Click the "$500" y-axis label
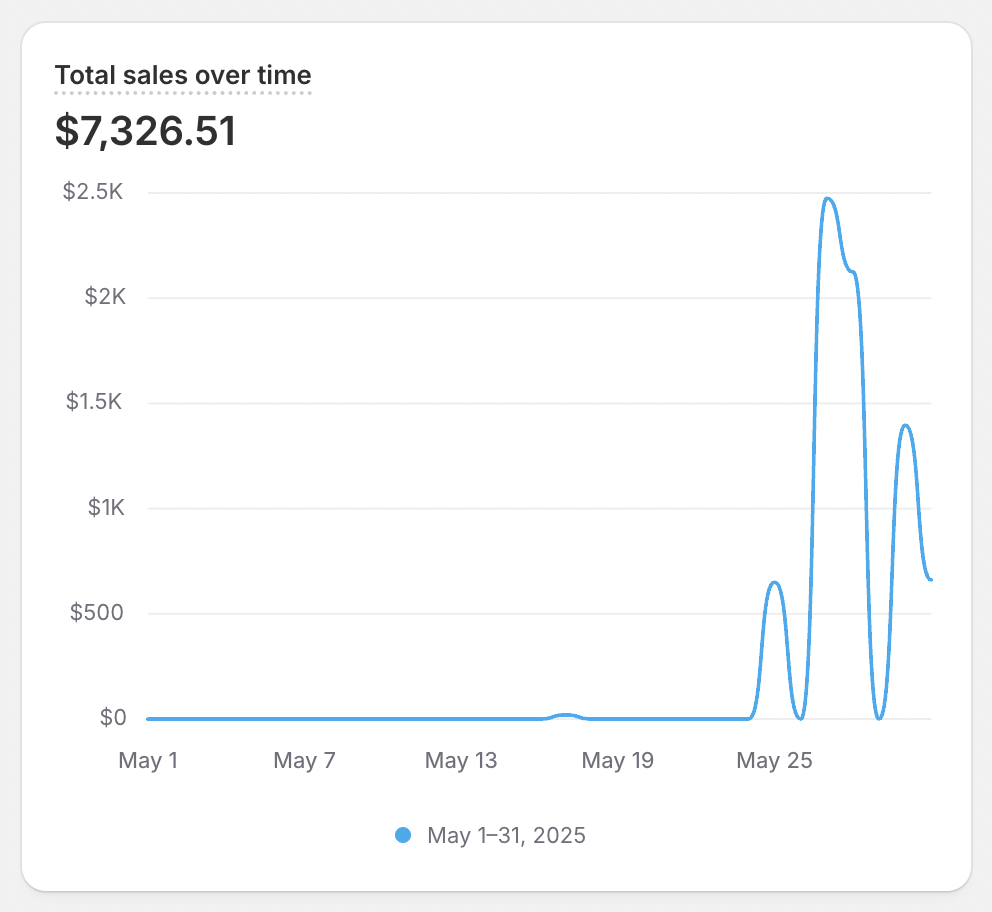The width and height of the screenshot is (992, 912). [x=96, y=612]
